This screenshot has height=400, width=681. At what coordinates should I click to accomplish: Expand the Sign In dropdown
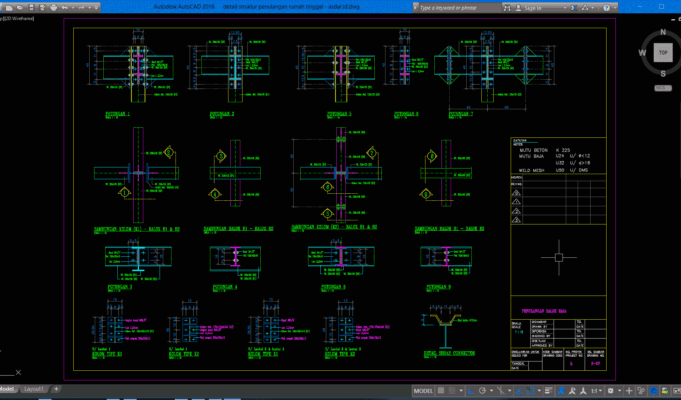(x=565, y=8)
